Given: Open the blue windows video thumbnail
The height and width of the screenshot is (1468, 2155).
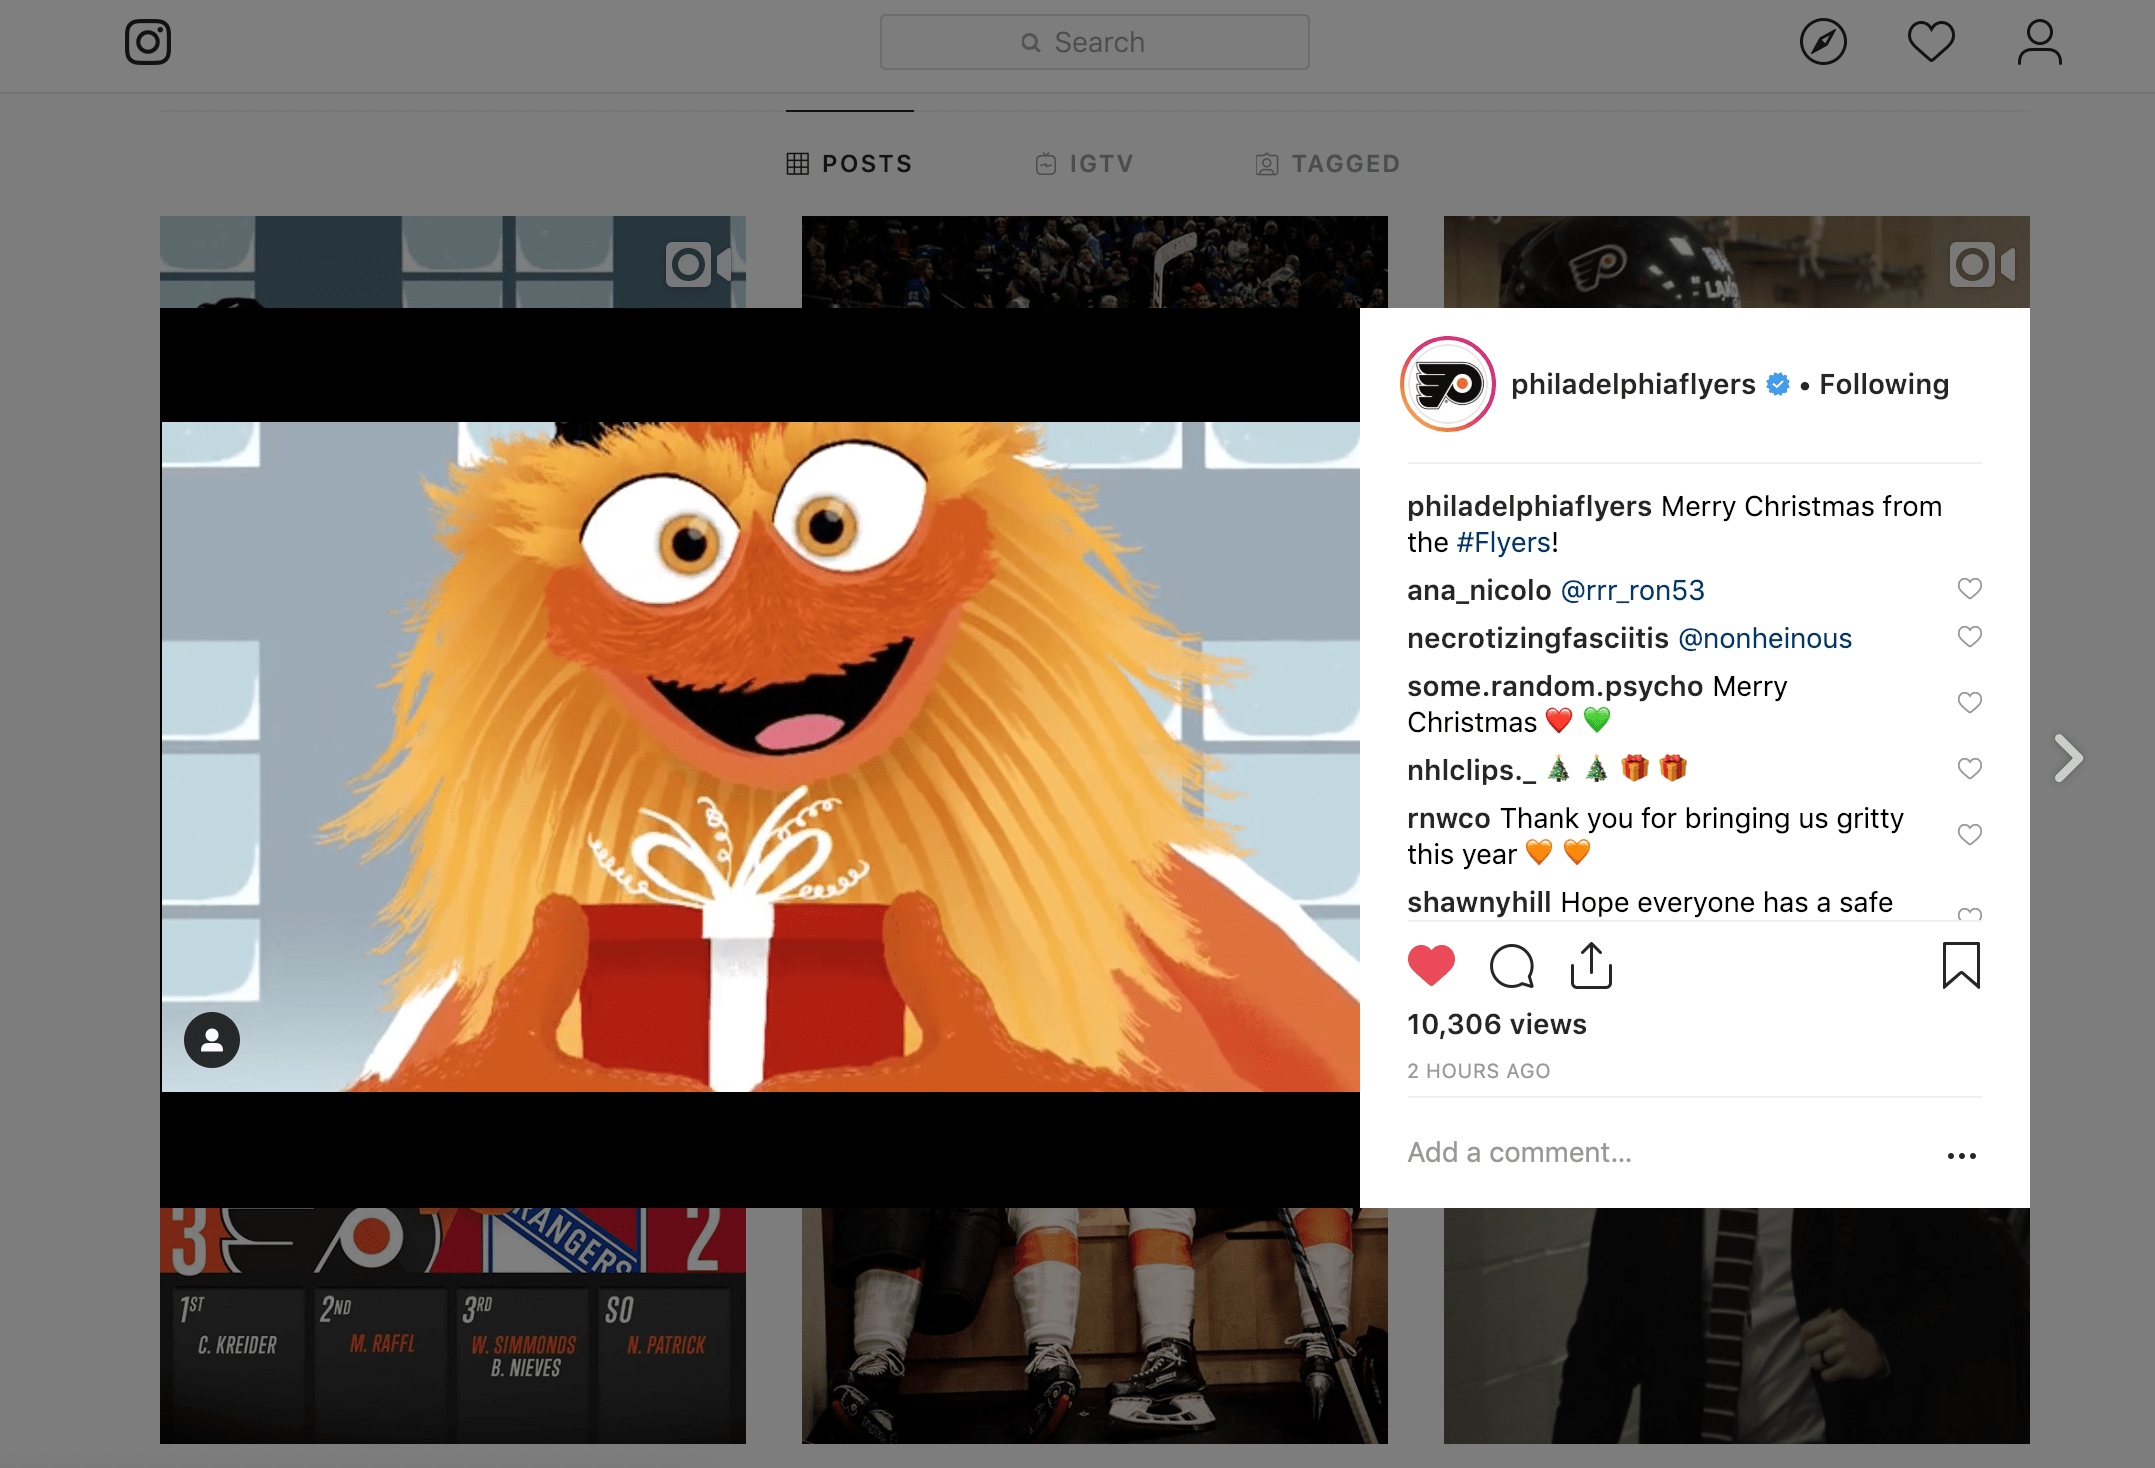Looking at the screenshot, I should click(x=453, y=262).
